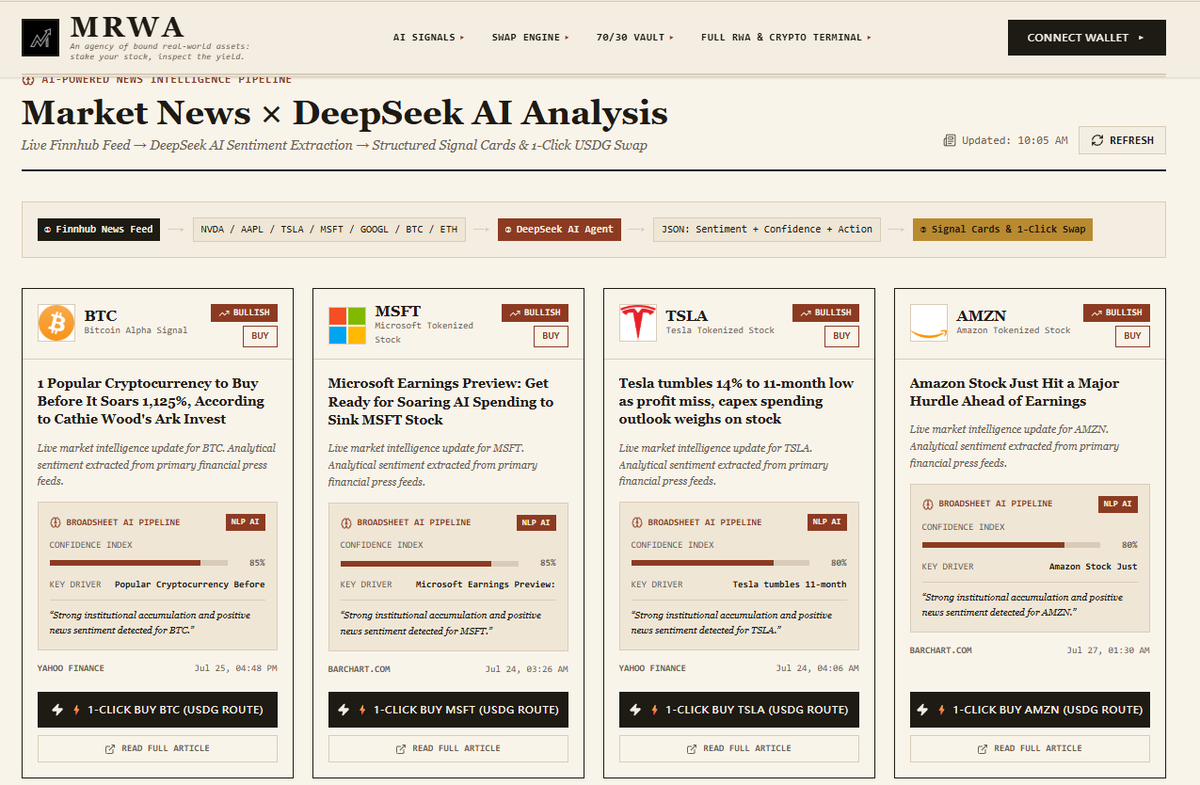Image resolution: width=1200 pixels, height=785 pixels.
Task: Click pipeline icon in BTC Broadsheet AI Pipeline
Action: point(55,522)
